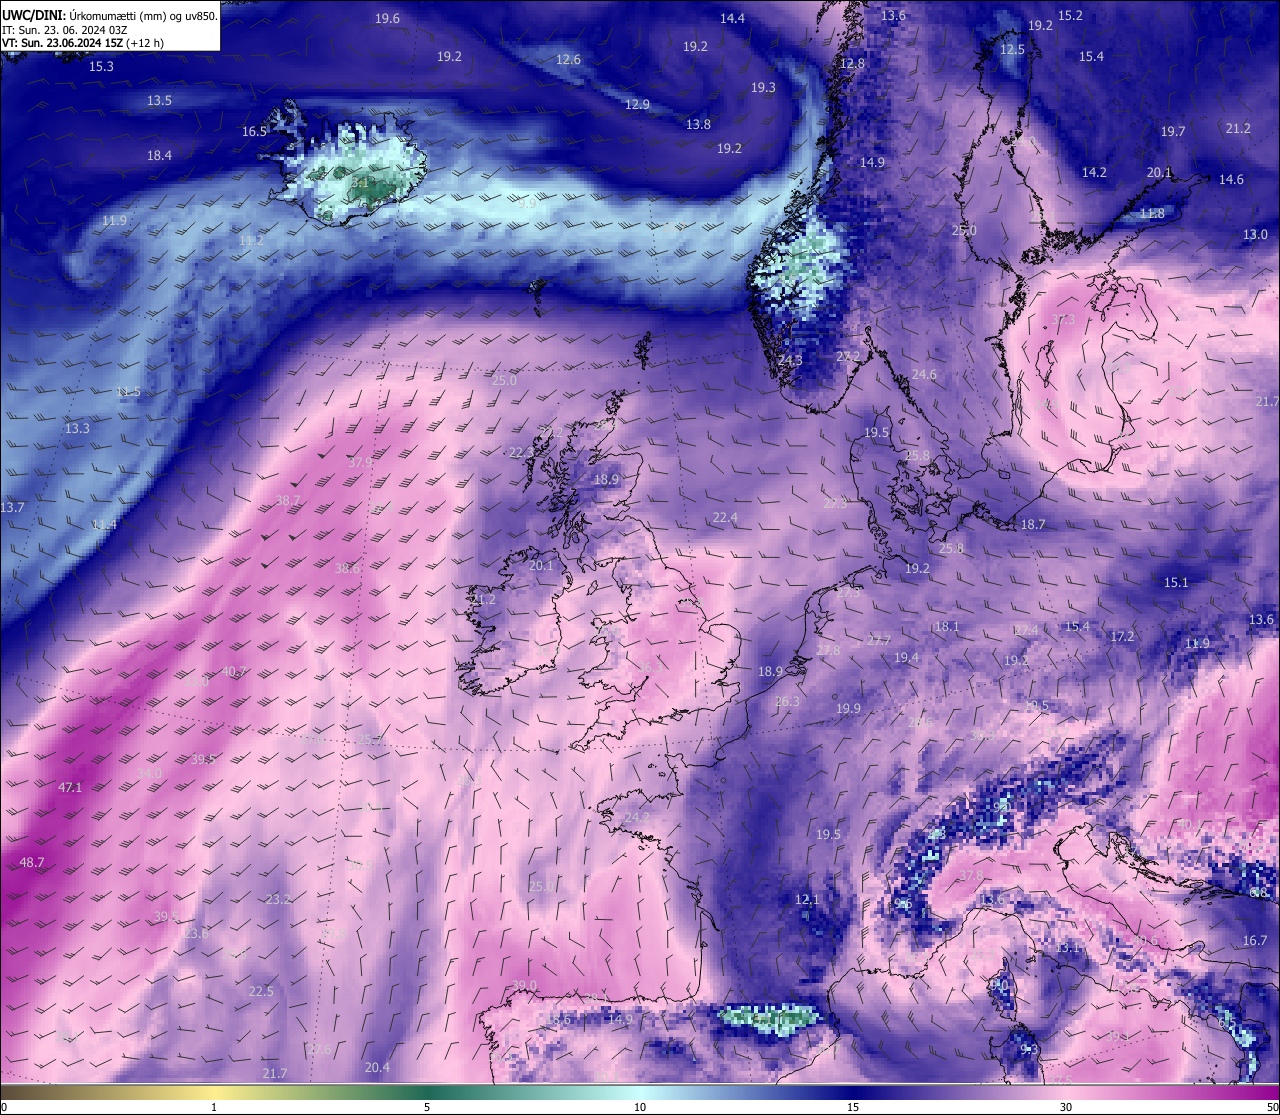Click the map value '24.6'
The height and width of the screenshot is (1115, 1280).
[924, 374]
